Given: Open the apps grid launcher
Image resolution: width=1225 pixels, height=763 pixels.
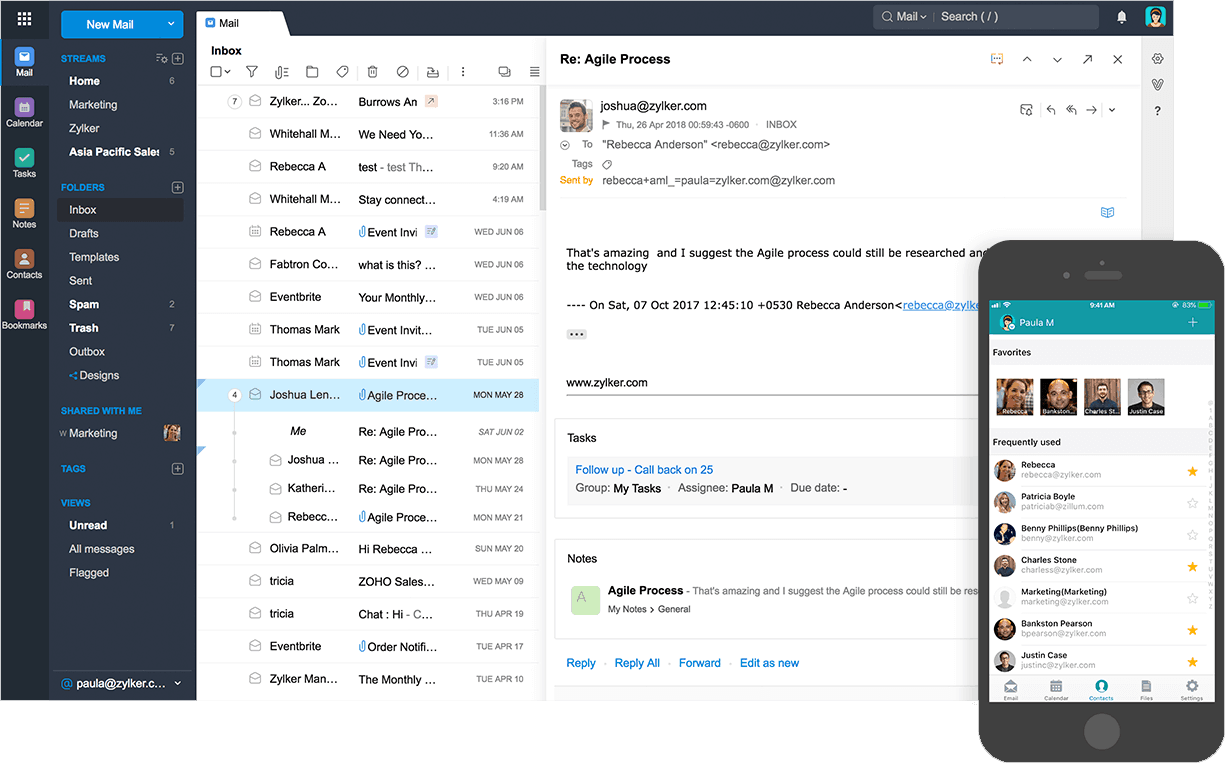Looking at the screenshot, I should pos(24,18).
